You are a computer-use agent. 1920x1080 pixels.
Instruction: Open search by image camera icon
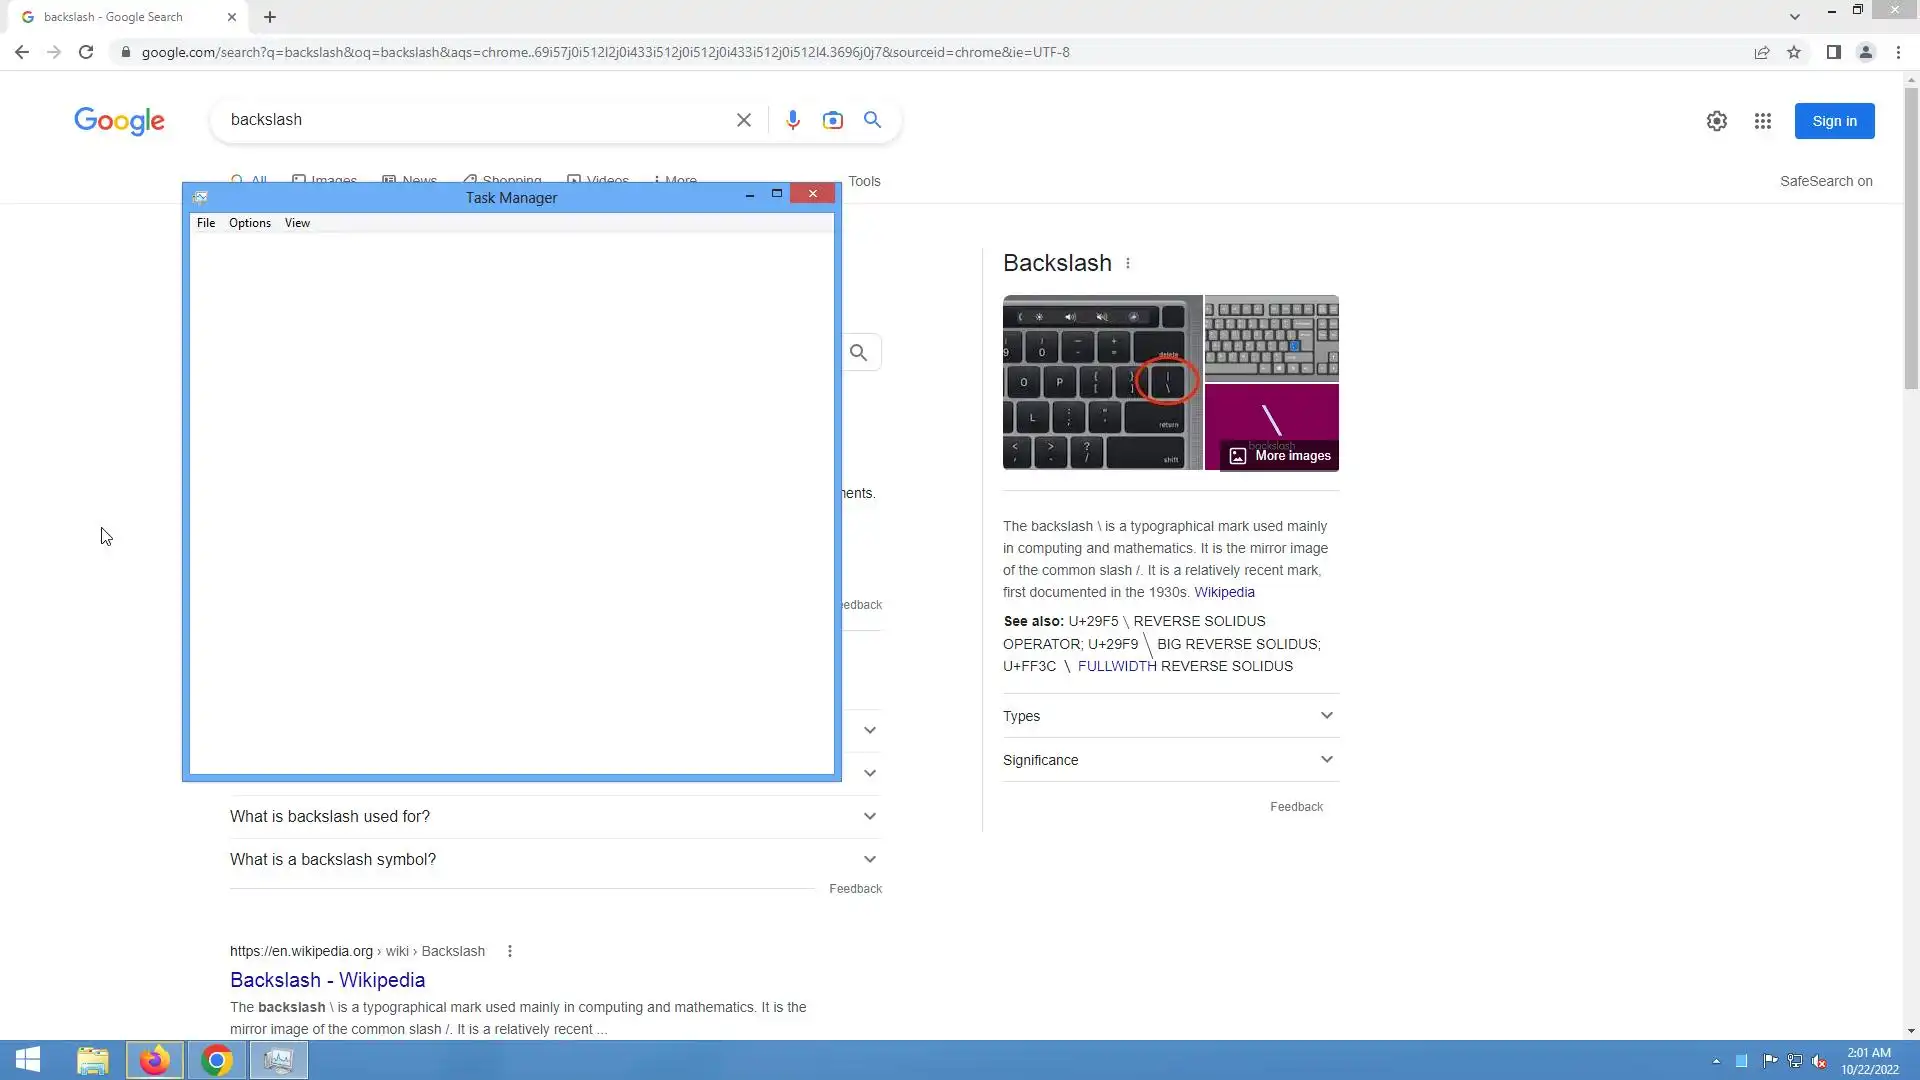[832, 120]
